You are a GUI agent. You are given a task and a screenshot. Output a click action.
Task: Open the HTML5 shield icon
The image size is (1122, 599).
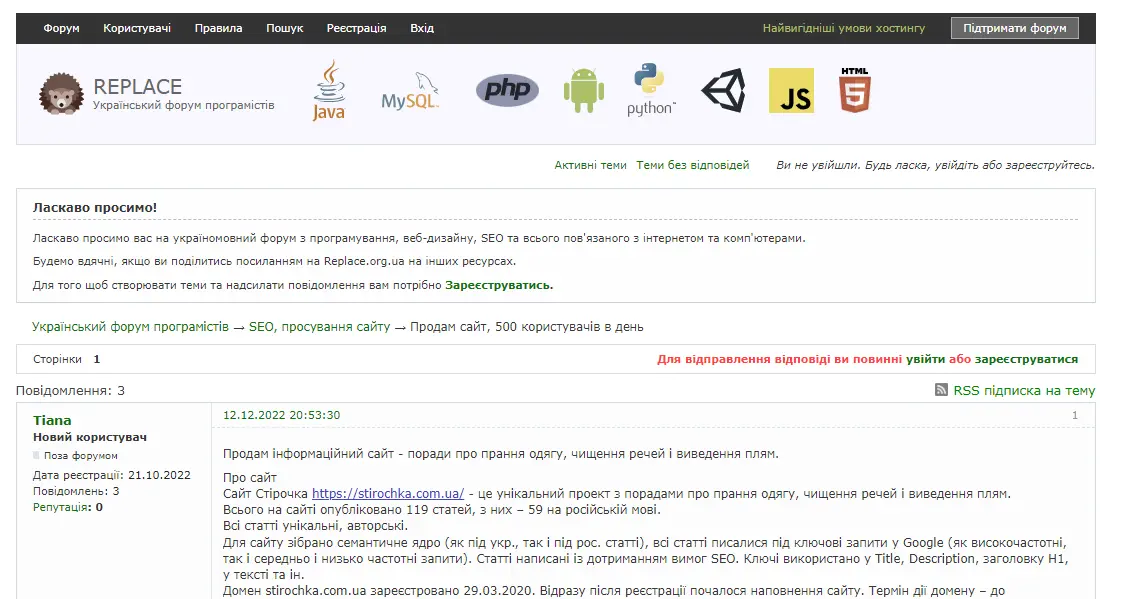click(x=855, y=90)
